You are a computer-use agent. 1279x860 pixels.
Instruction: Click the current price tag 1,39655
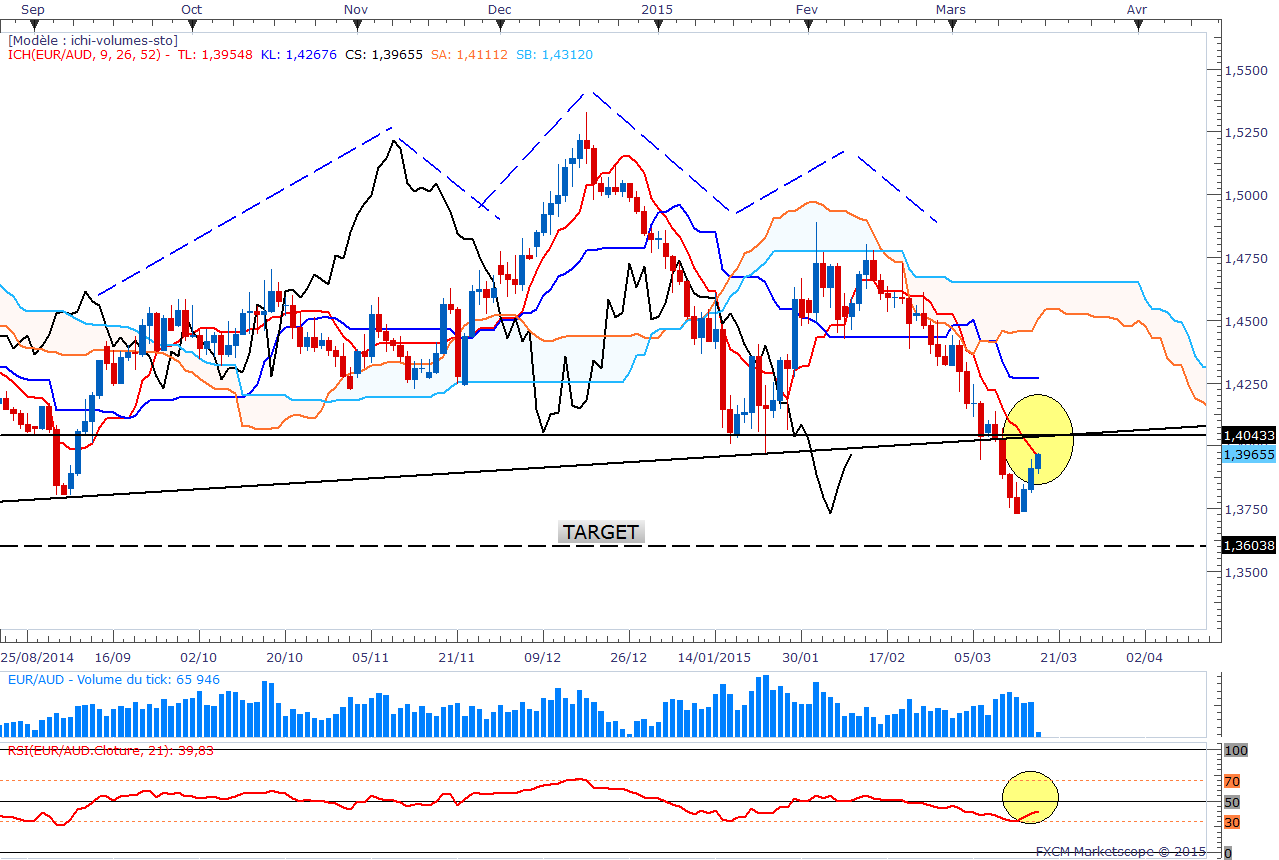(1249, 454)
